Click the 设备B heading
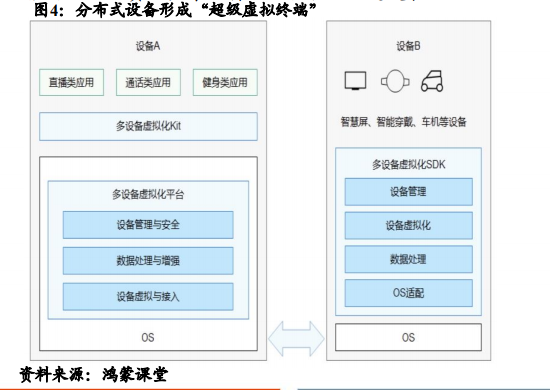Viewport: 550px width, 390px height. tap(409, 46)
